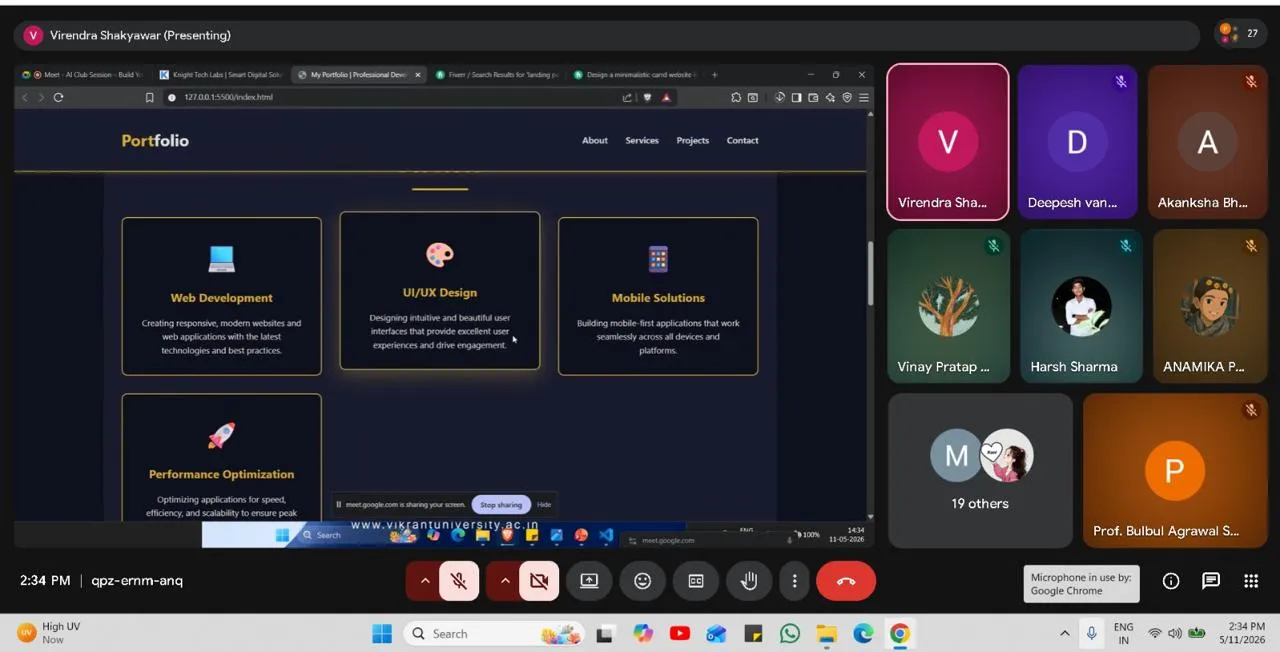Image resolution: width=1280 pixels, height=652 pixels.
Task: Open meeting details info icon
Action: [x=1171, y=581]
